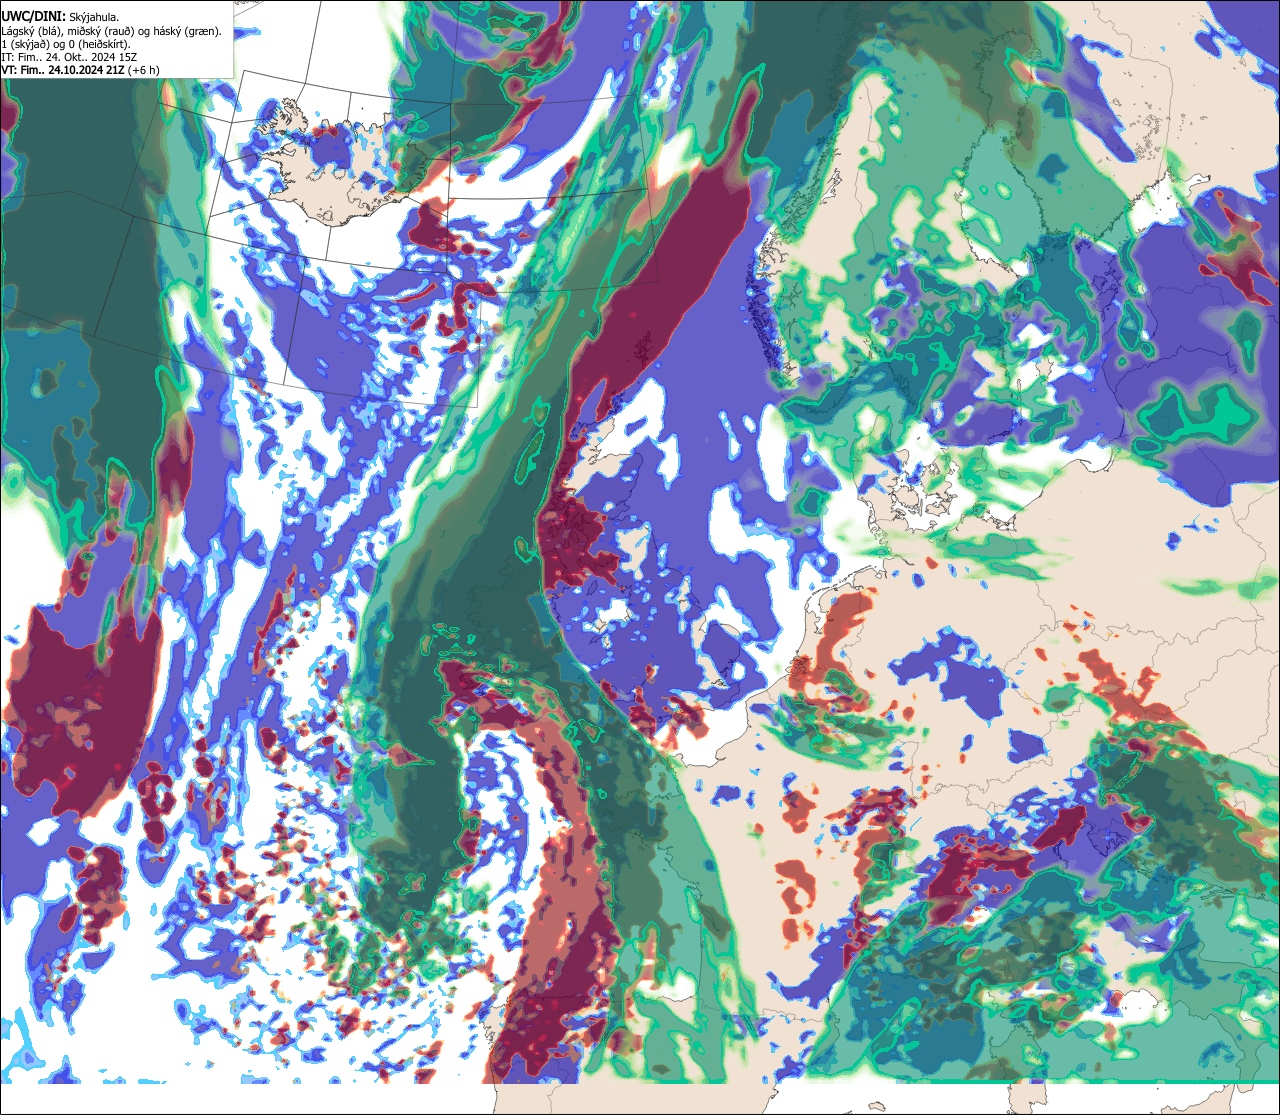Click the "IT: Fim.. 24. Okt.. 2024 15Z" line

coord(69,57)
